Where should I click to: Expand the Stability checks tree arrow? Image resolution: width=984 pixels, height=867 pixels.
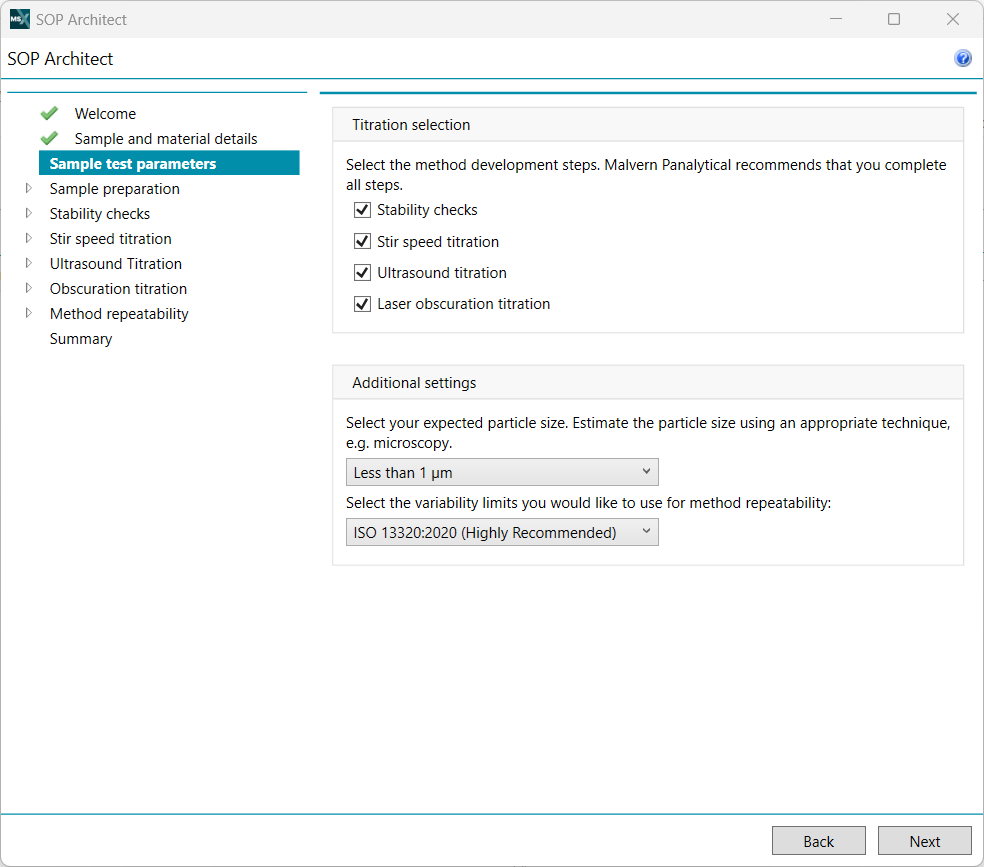click(x=29, y=214)
